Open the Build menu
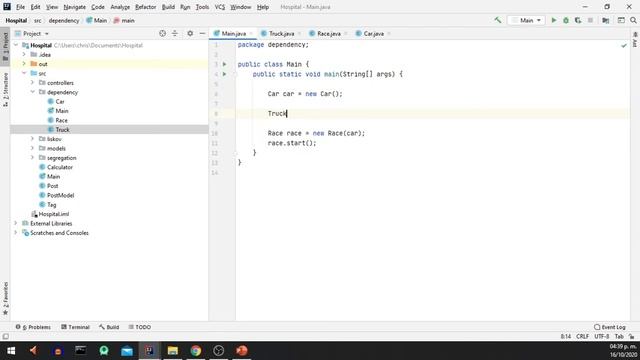The image size is (640, 360). point(168,7)
